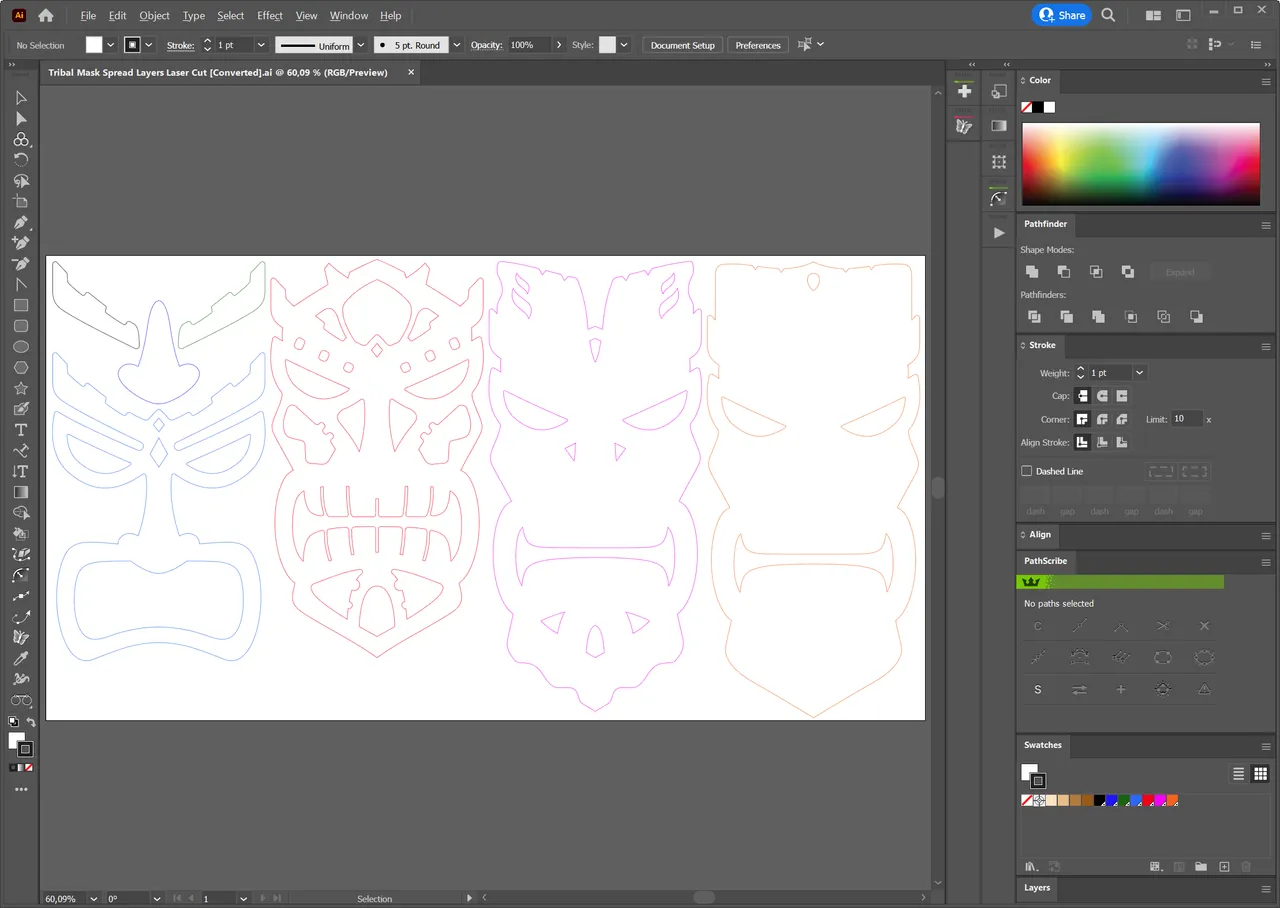Choose Projecting Cap stroke option

[1122, 396]
